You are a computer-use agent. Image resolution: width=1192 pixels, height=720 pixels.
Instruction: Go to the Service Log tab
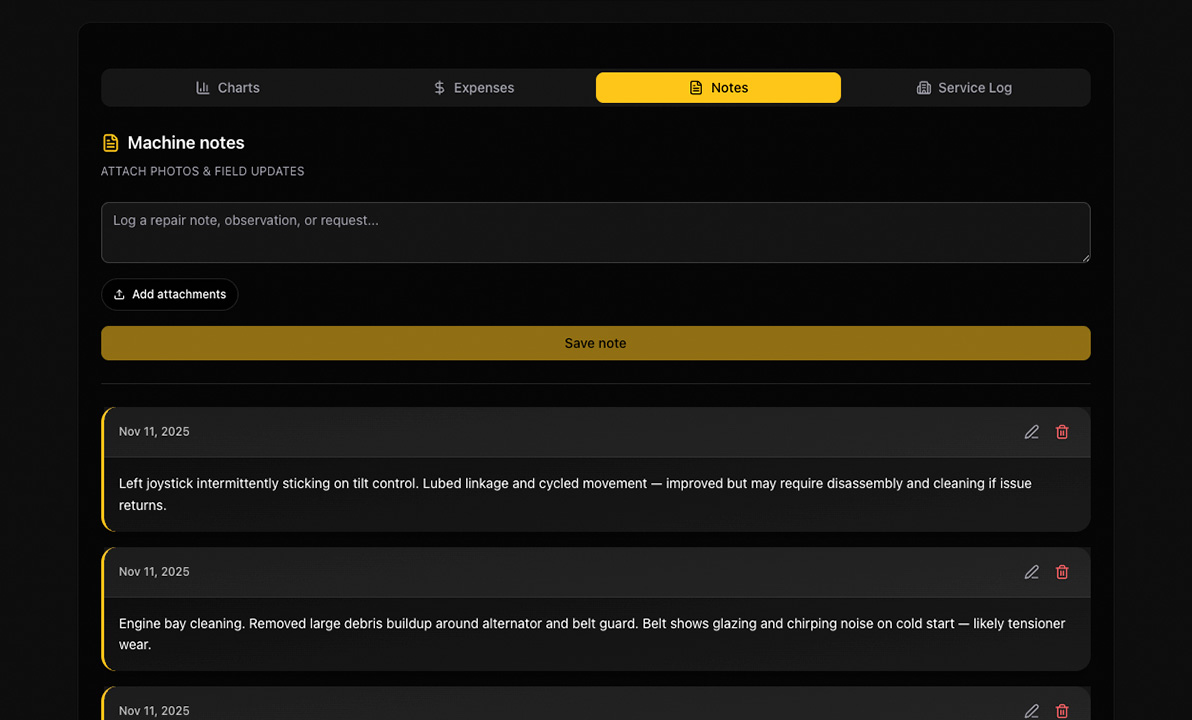pos(964,88)
